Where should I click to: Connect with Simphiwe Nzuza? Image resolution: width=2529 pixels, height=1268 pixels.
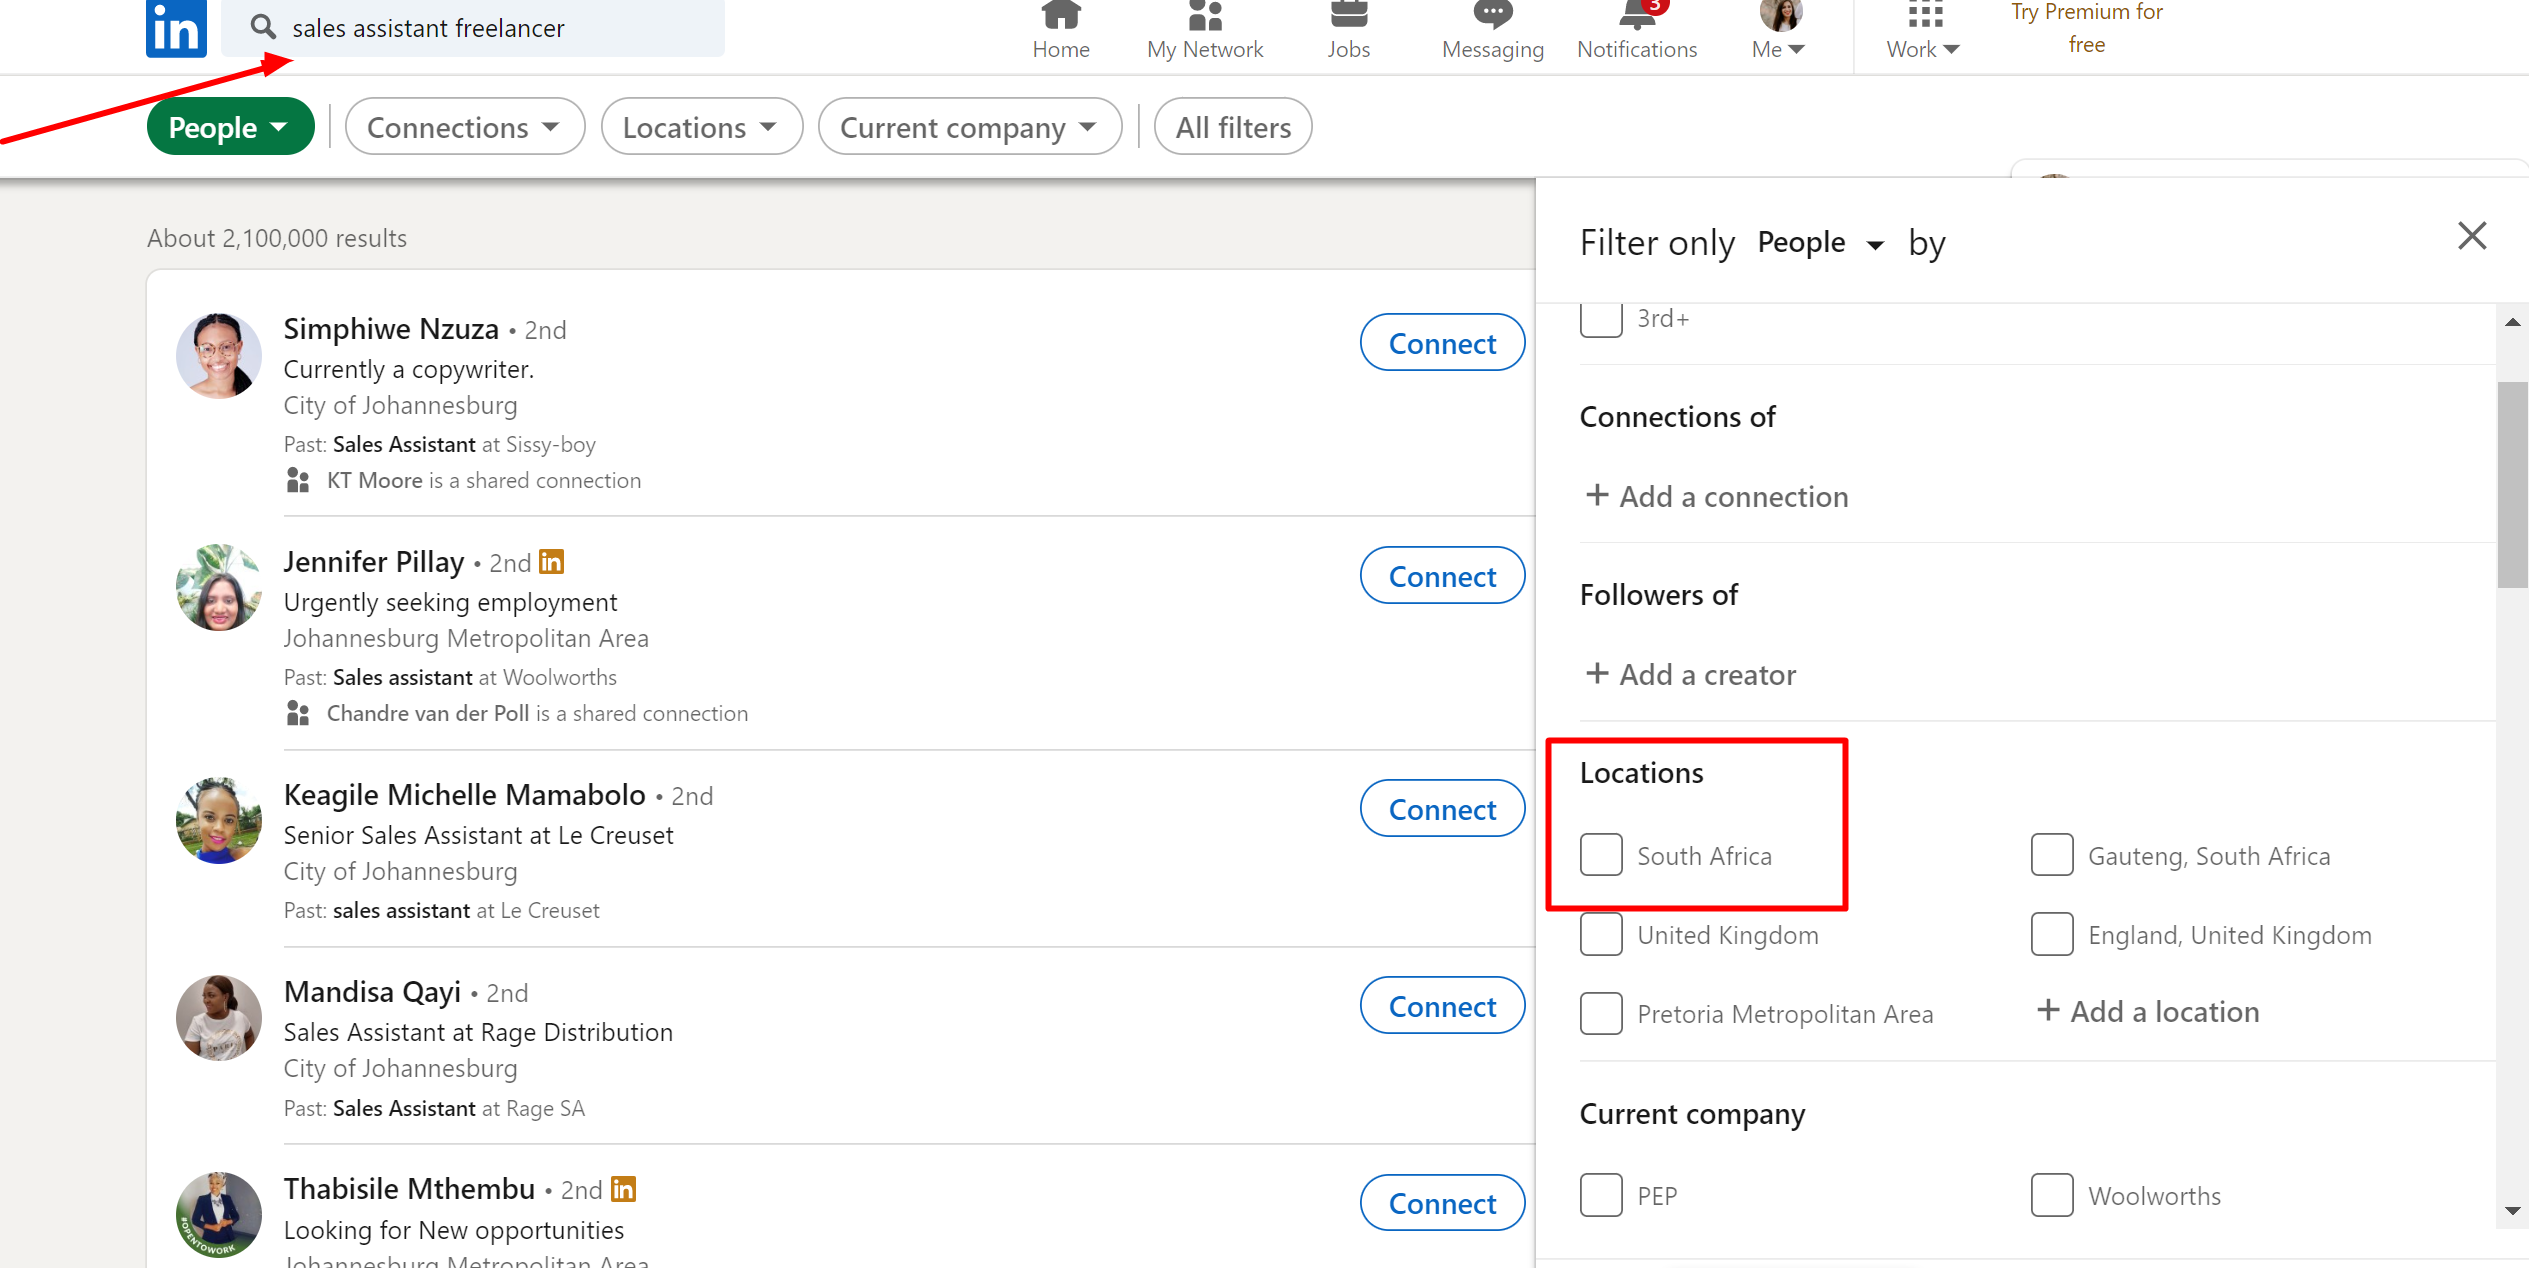[1442, 343]
